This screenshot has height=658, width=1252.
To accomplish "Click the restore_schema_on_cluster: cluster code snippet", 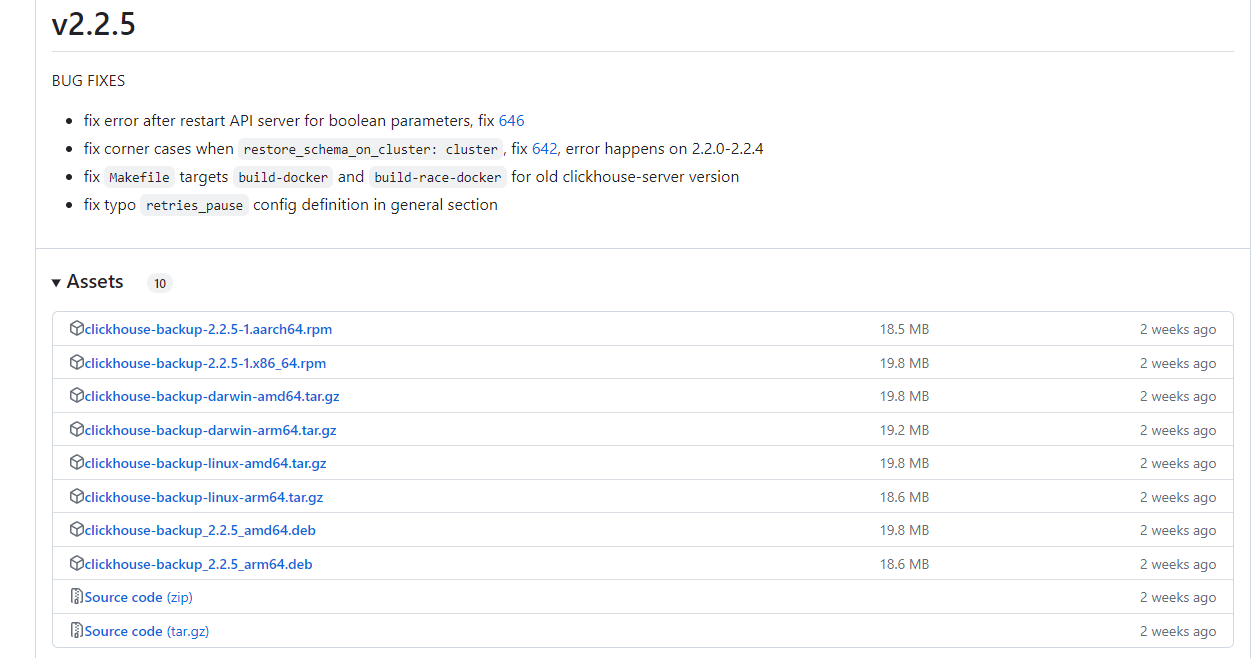I will pos(370,150).
